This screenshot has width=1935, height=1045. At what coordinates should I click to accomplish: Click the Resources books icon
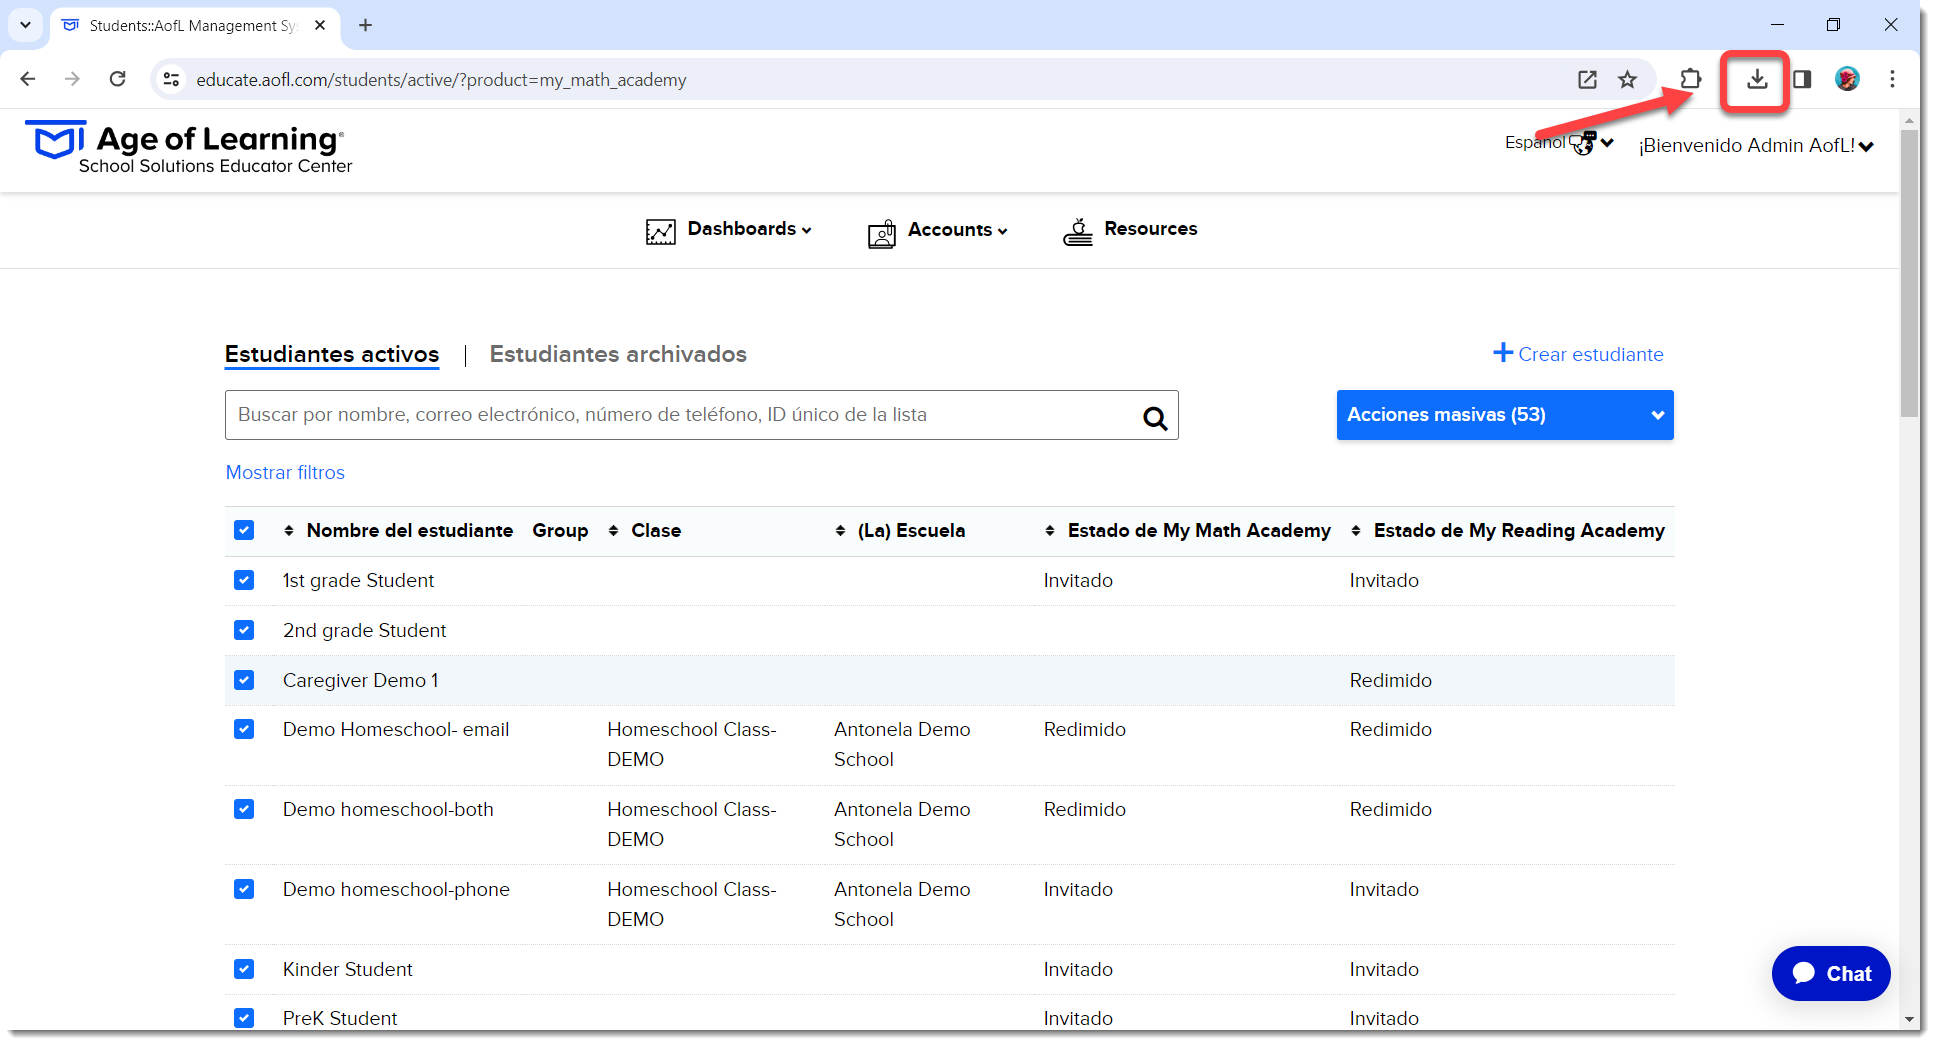1077,231
